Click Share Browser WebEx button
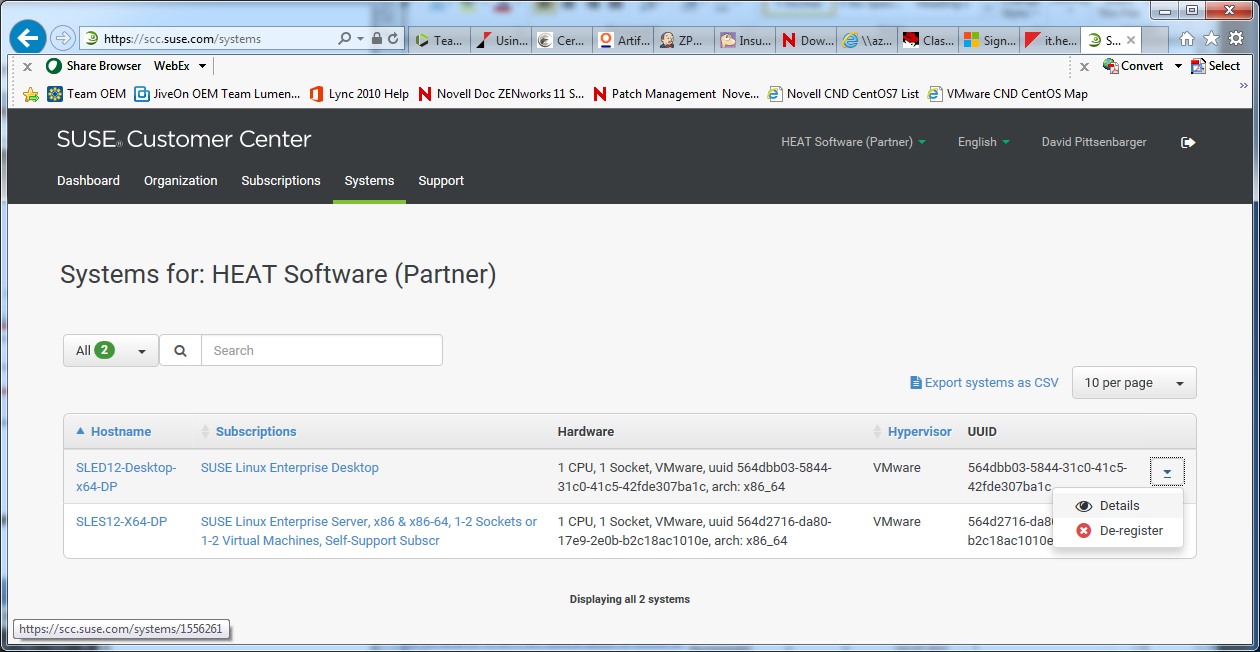1260x652 pixels. coord(94,66)
